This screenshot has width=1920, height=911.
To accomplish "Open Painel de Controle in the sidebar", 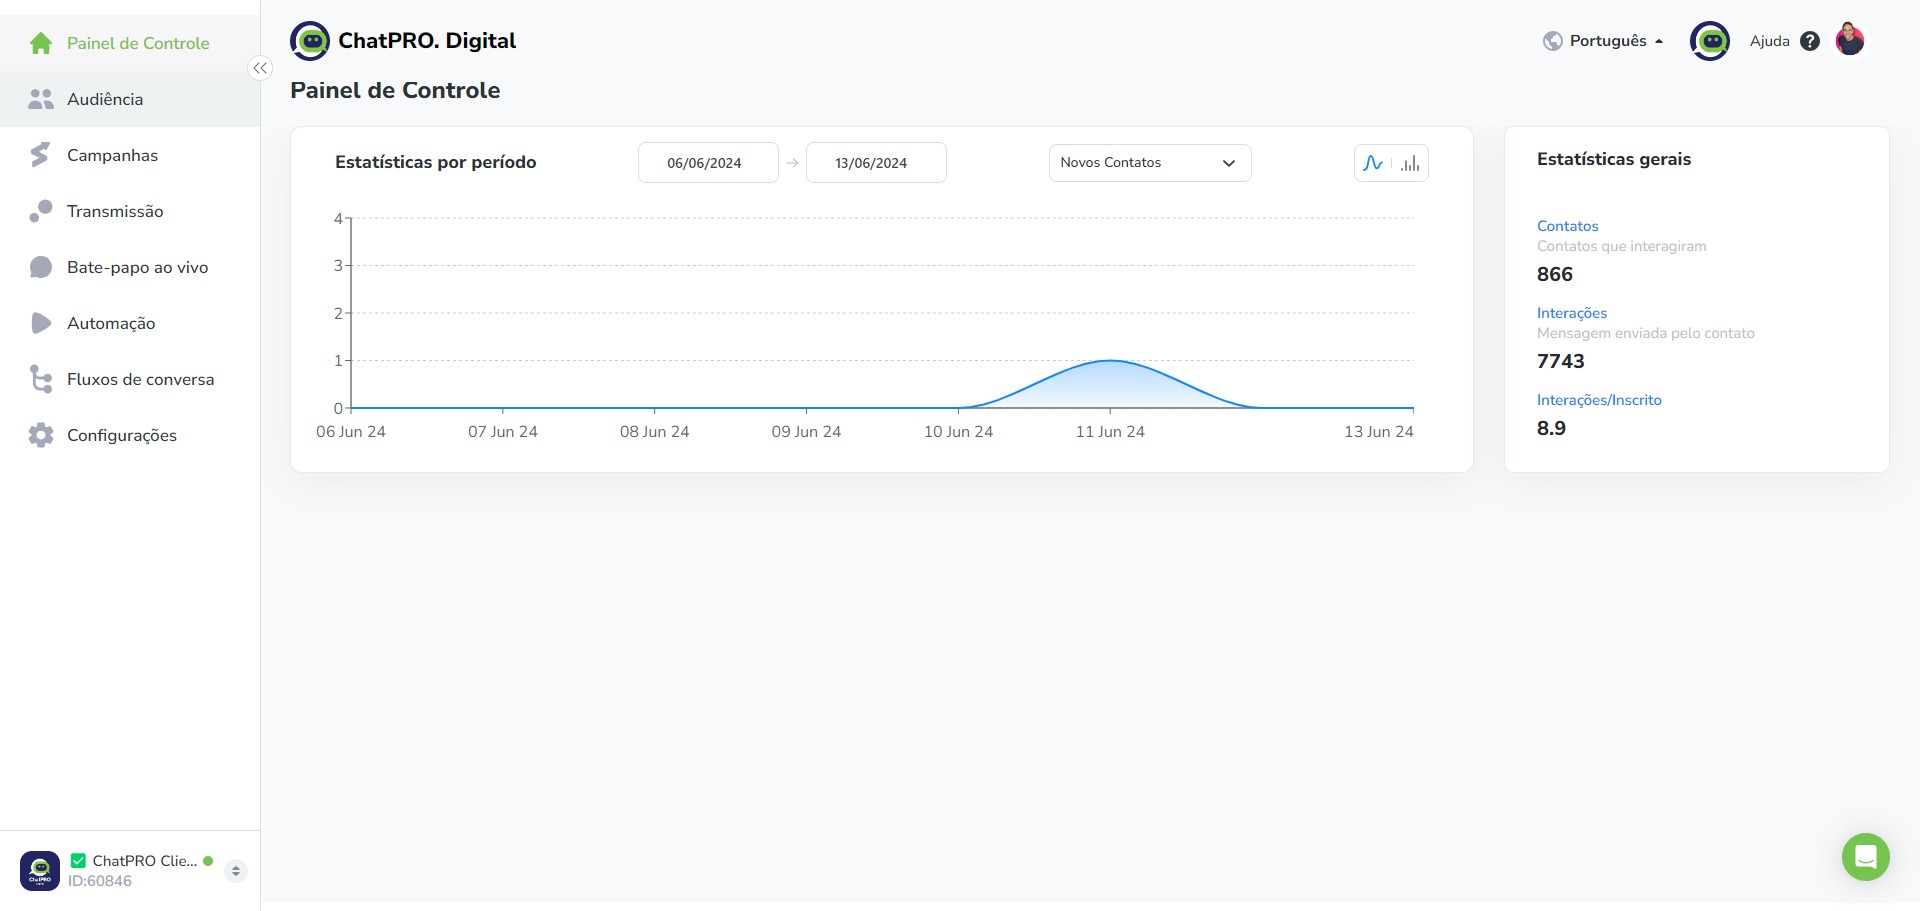I will [130, 43].
